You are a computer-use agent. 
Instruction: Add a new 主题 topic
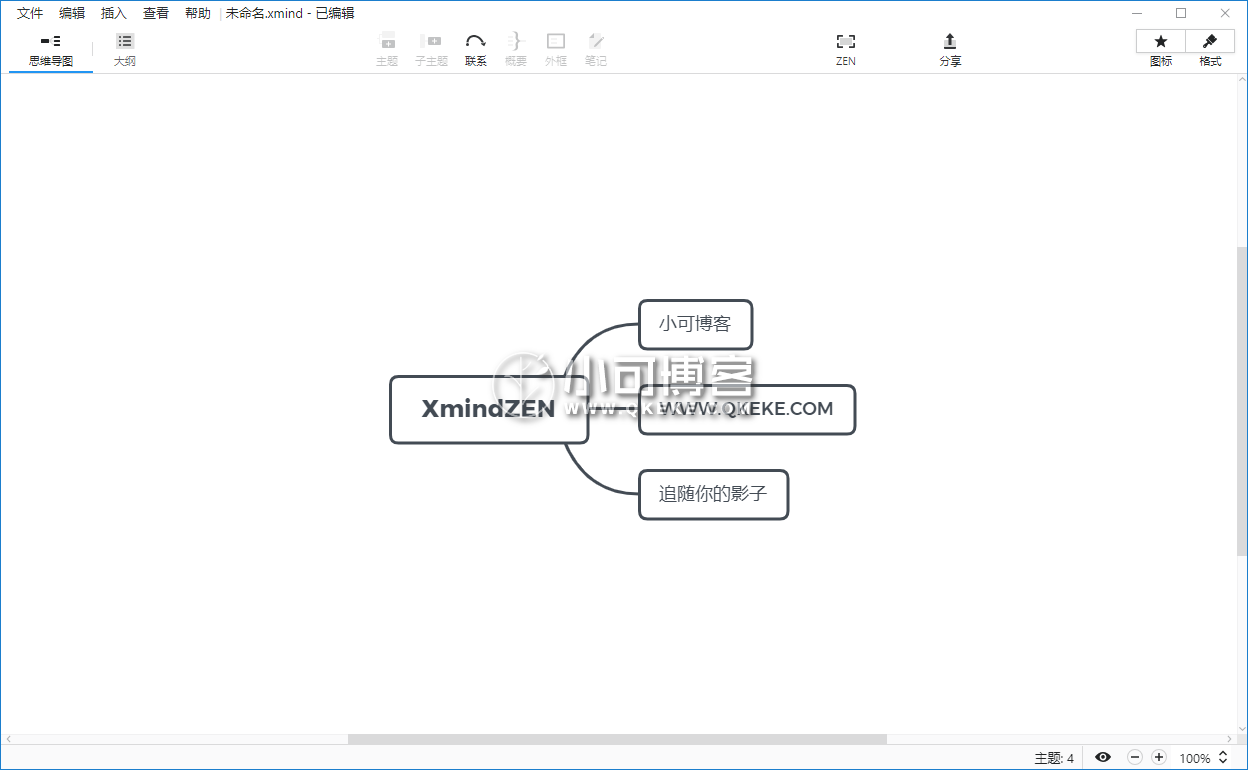[x=387, y=50]
